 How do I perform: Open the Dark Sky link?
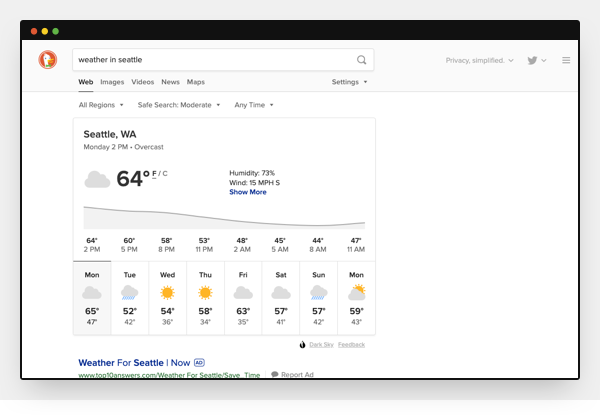pos(321,345)
